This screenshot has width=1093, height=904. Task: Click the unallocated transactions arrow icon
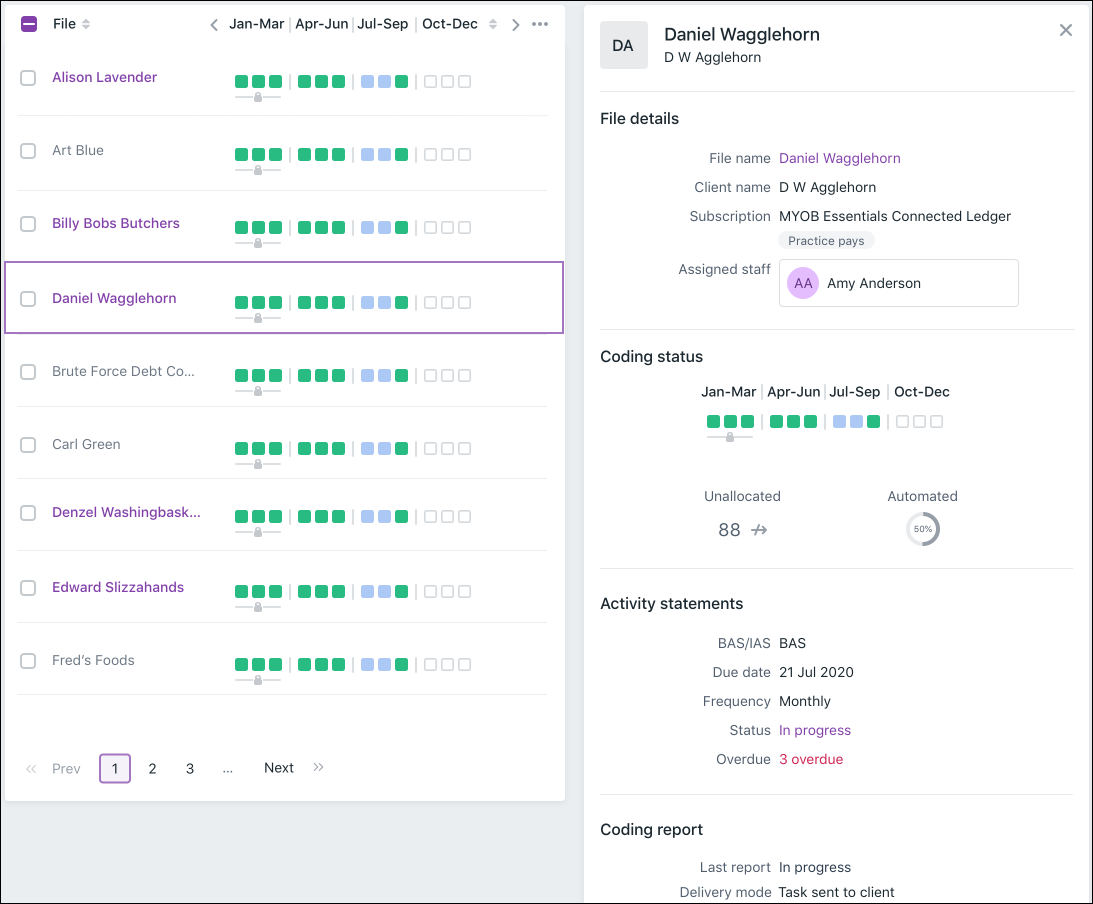[759, 530]
